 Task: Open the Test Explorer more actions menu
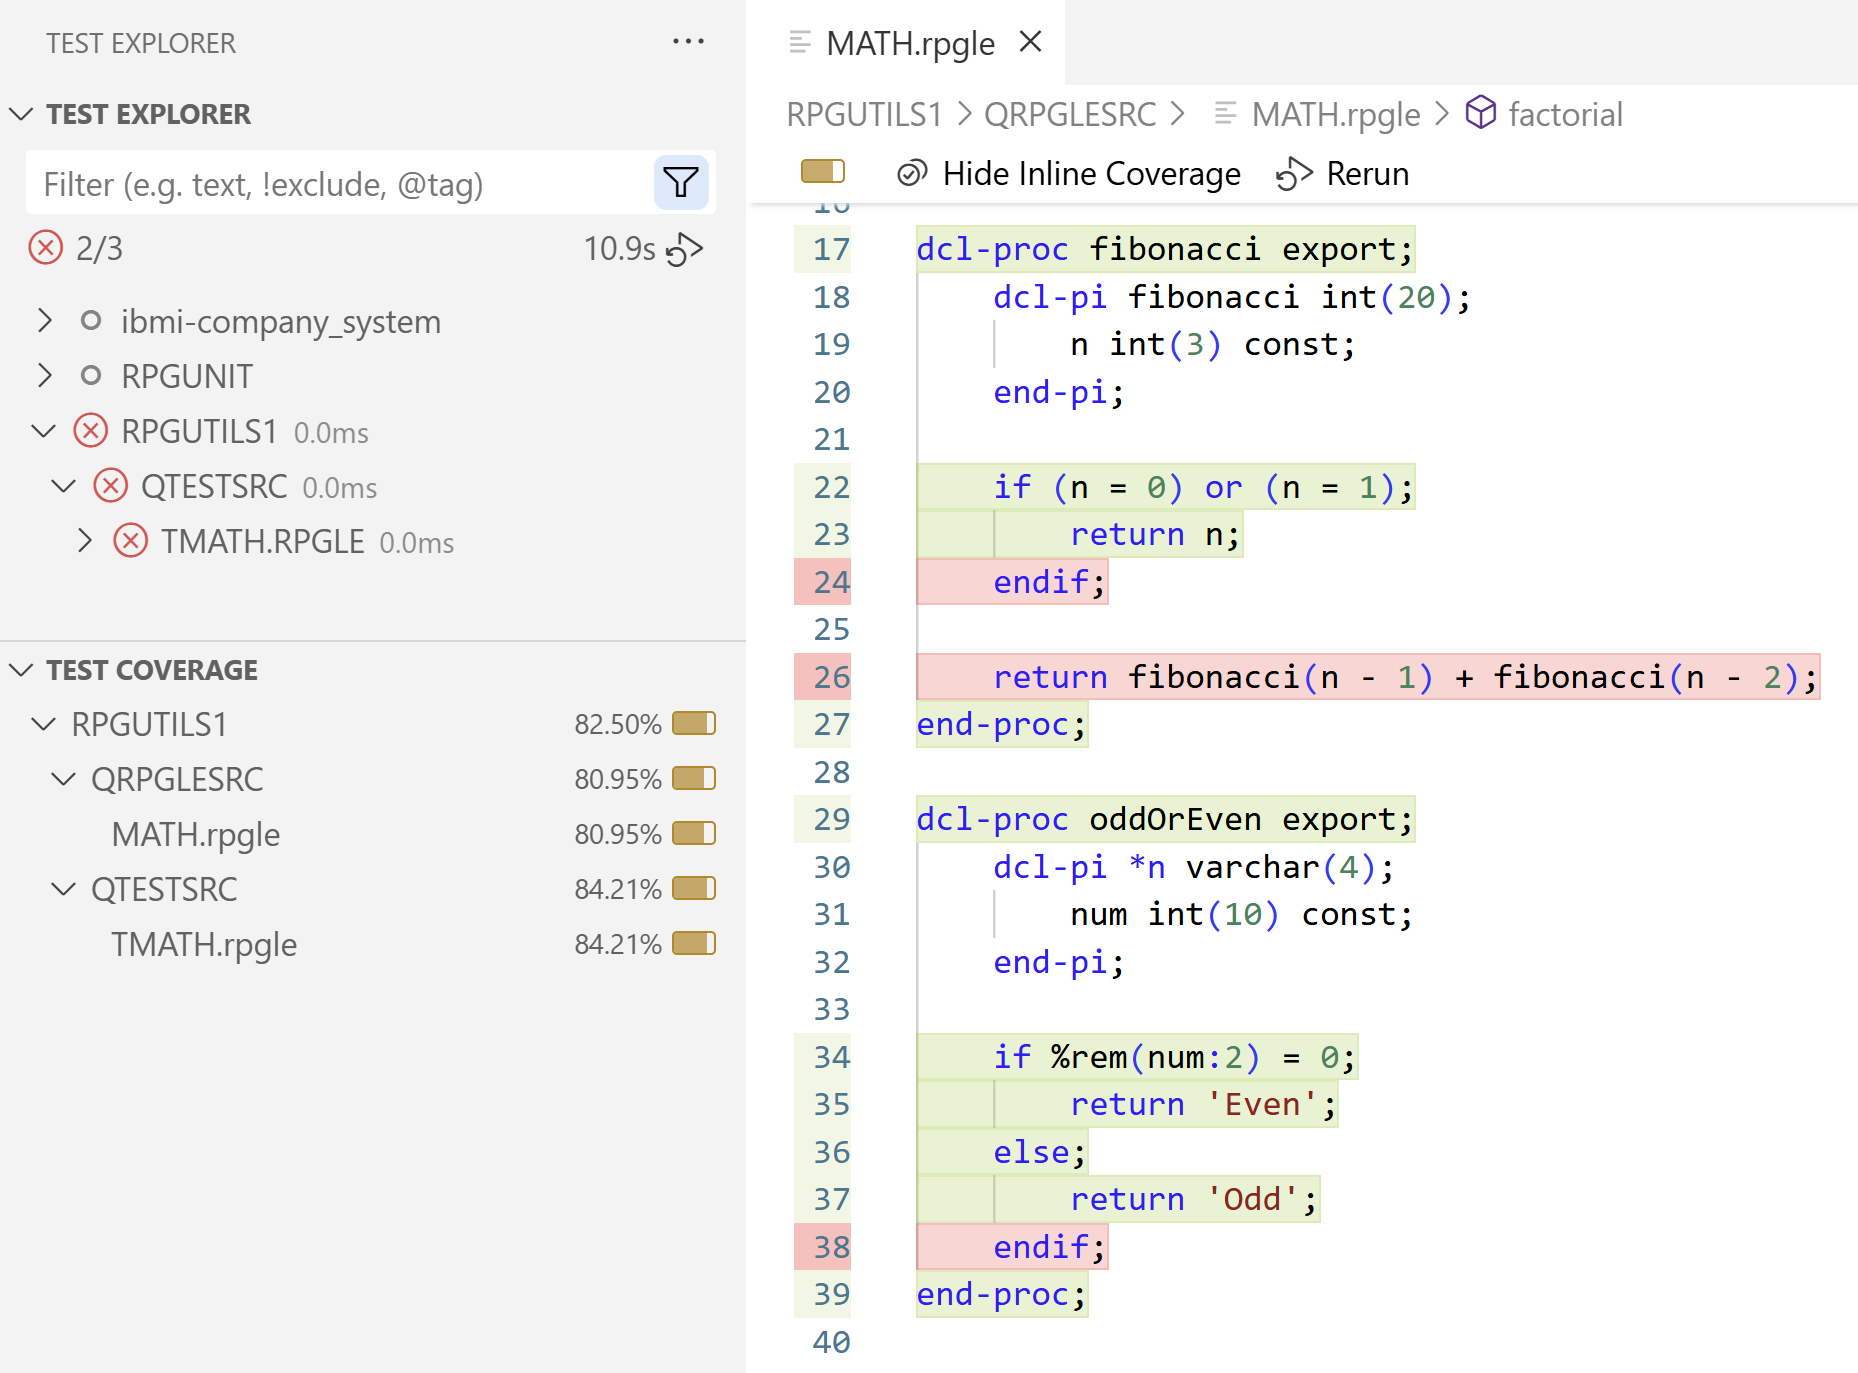pyautogui.click(x=688, y=41)
